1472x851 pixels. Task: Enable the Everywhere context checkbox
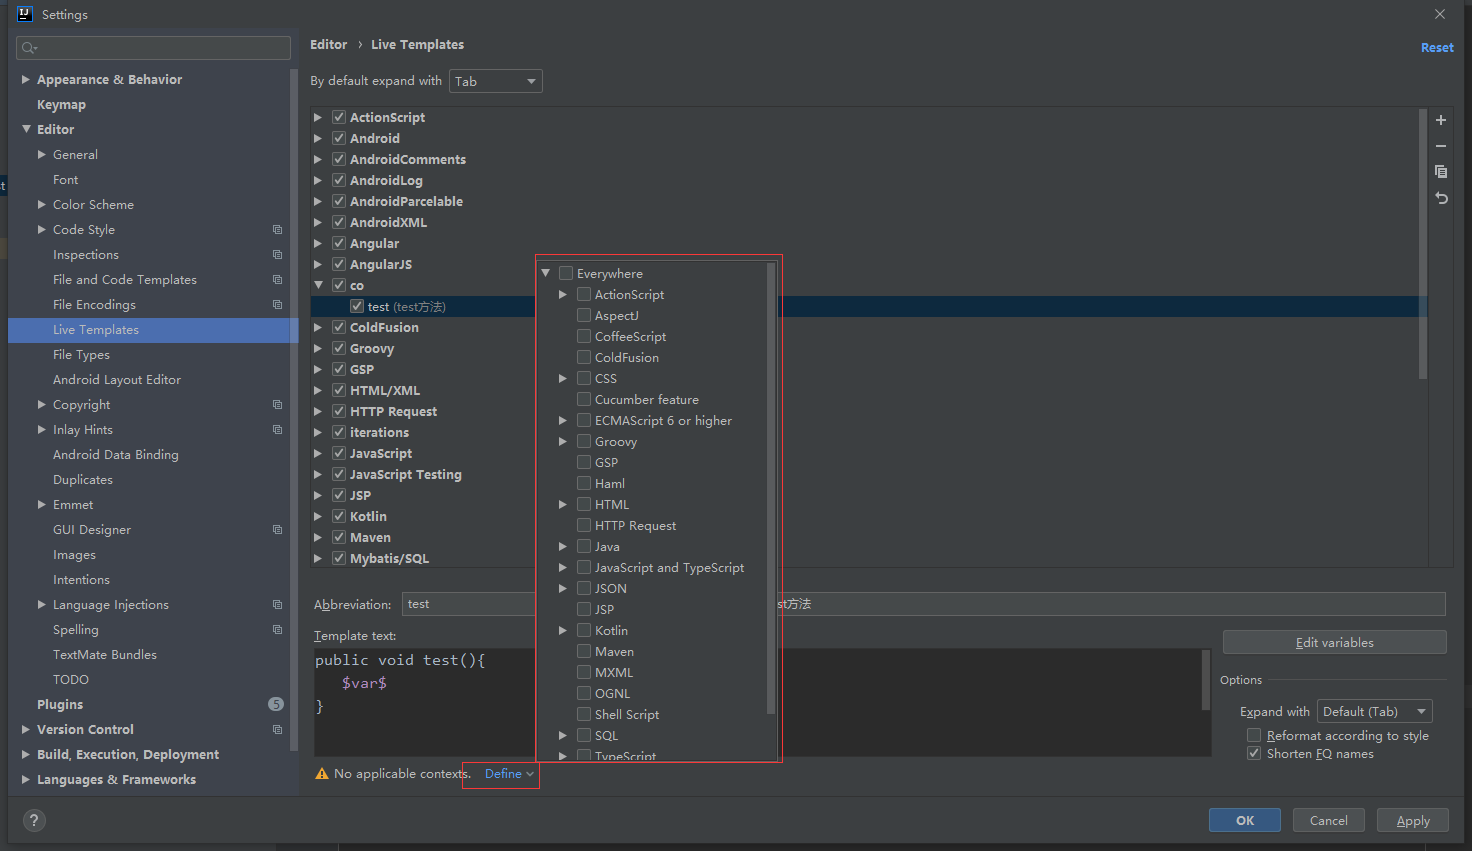pos(566,274)
